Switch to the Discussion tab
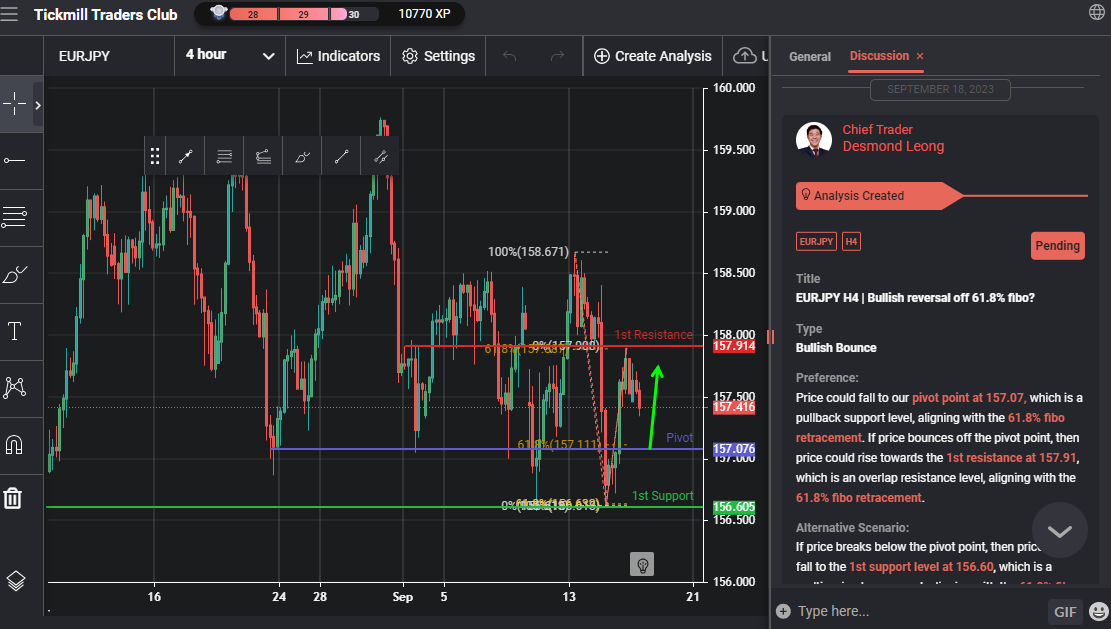 [x=879, y=56]
